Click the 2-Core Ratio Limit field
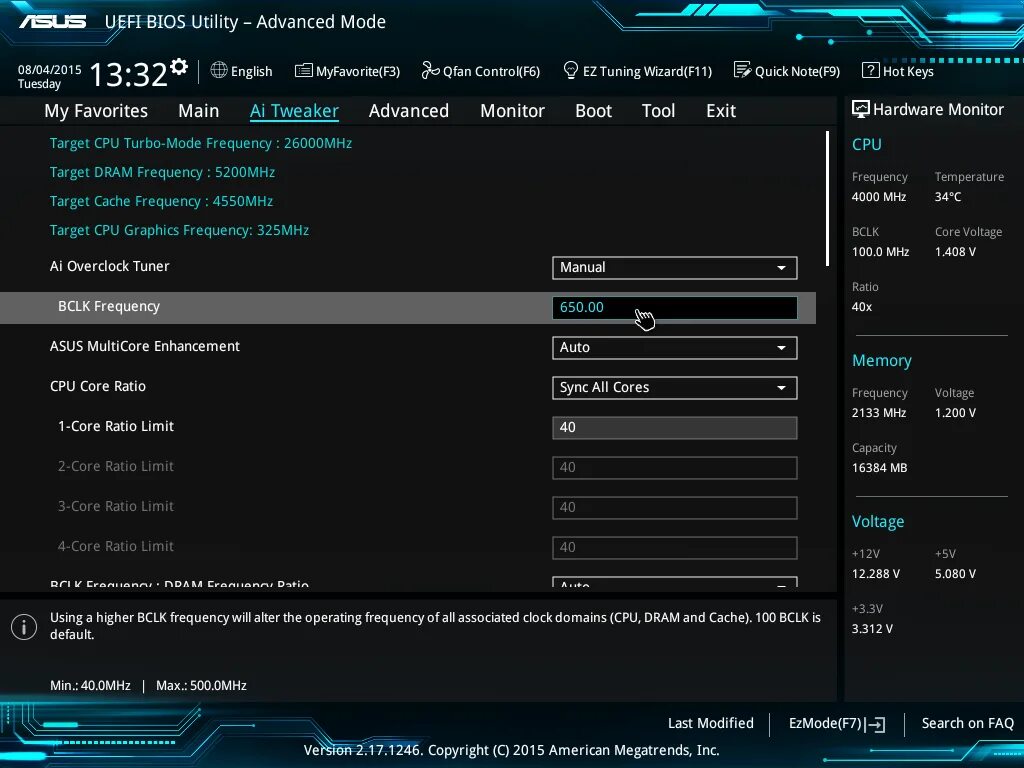The width and height of the screenshot is (1024, 768). (675, 468)
